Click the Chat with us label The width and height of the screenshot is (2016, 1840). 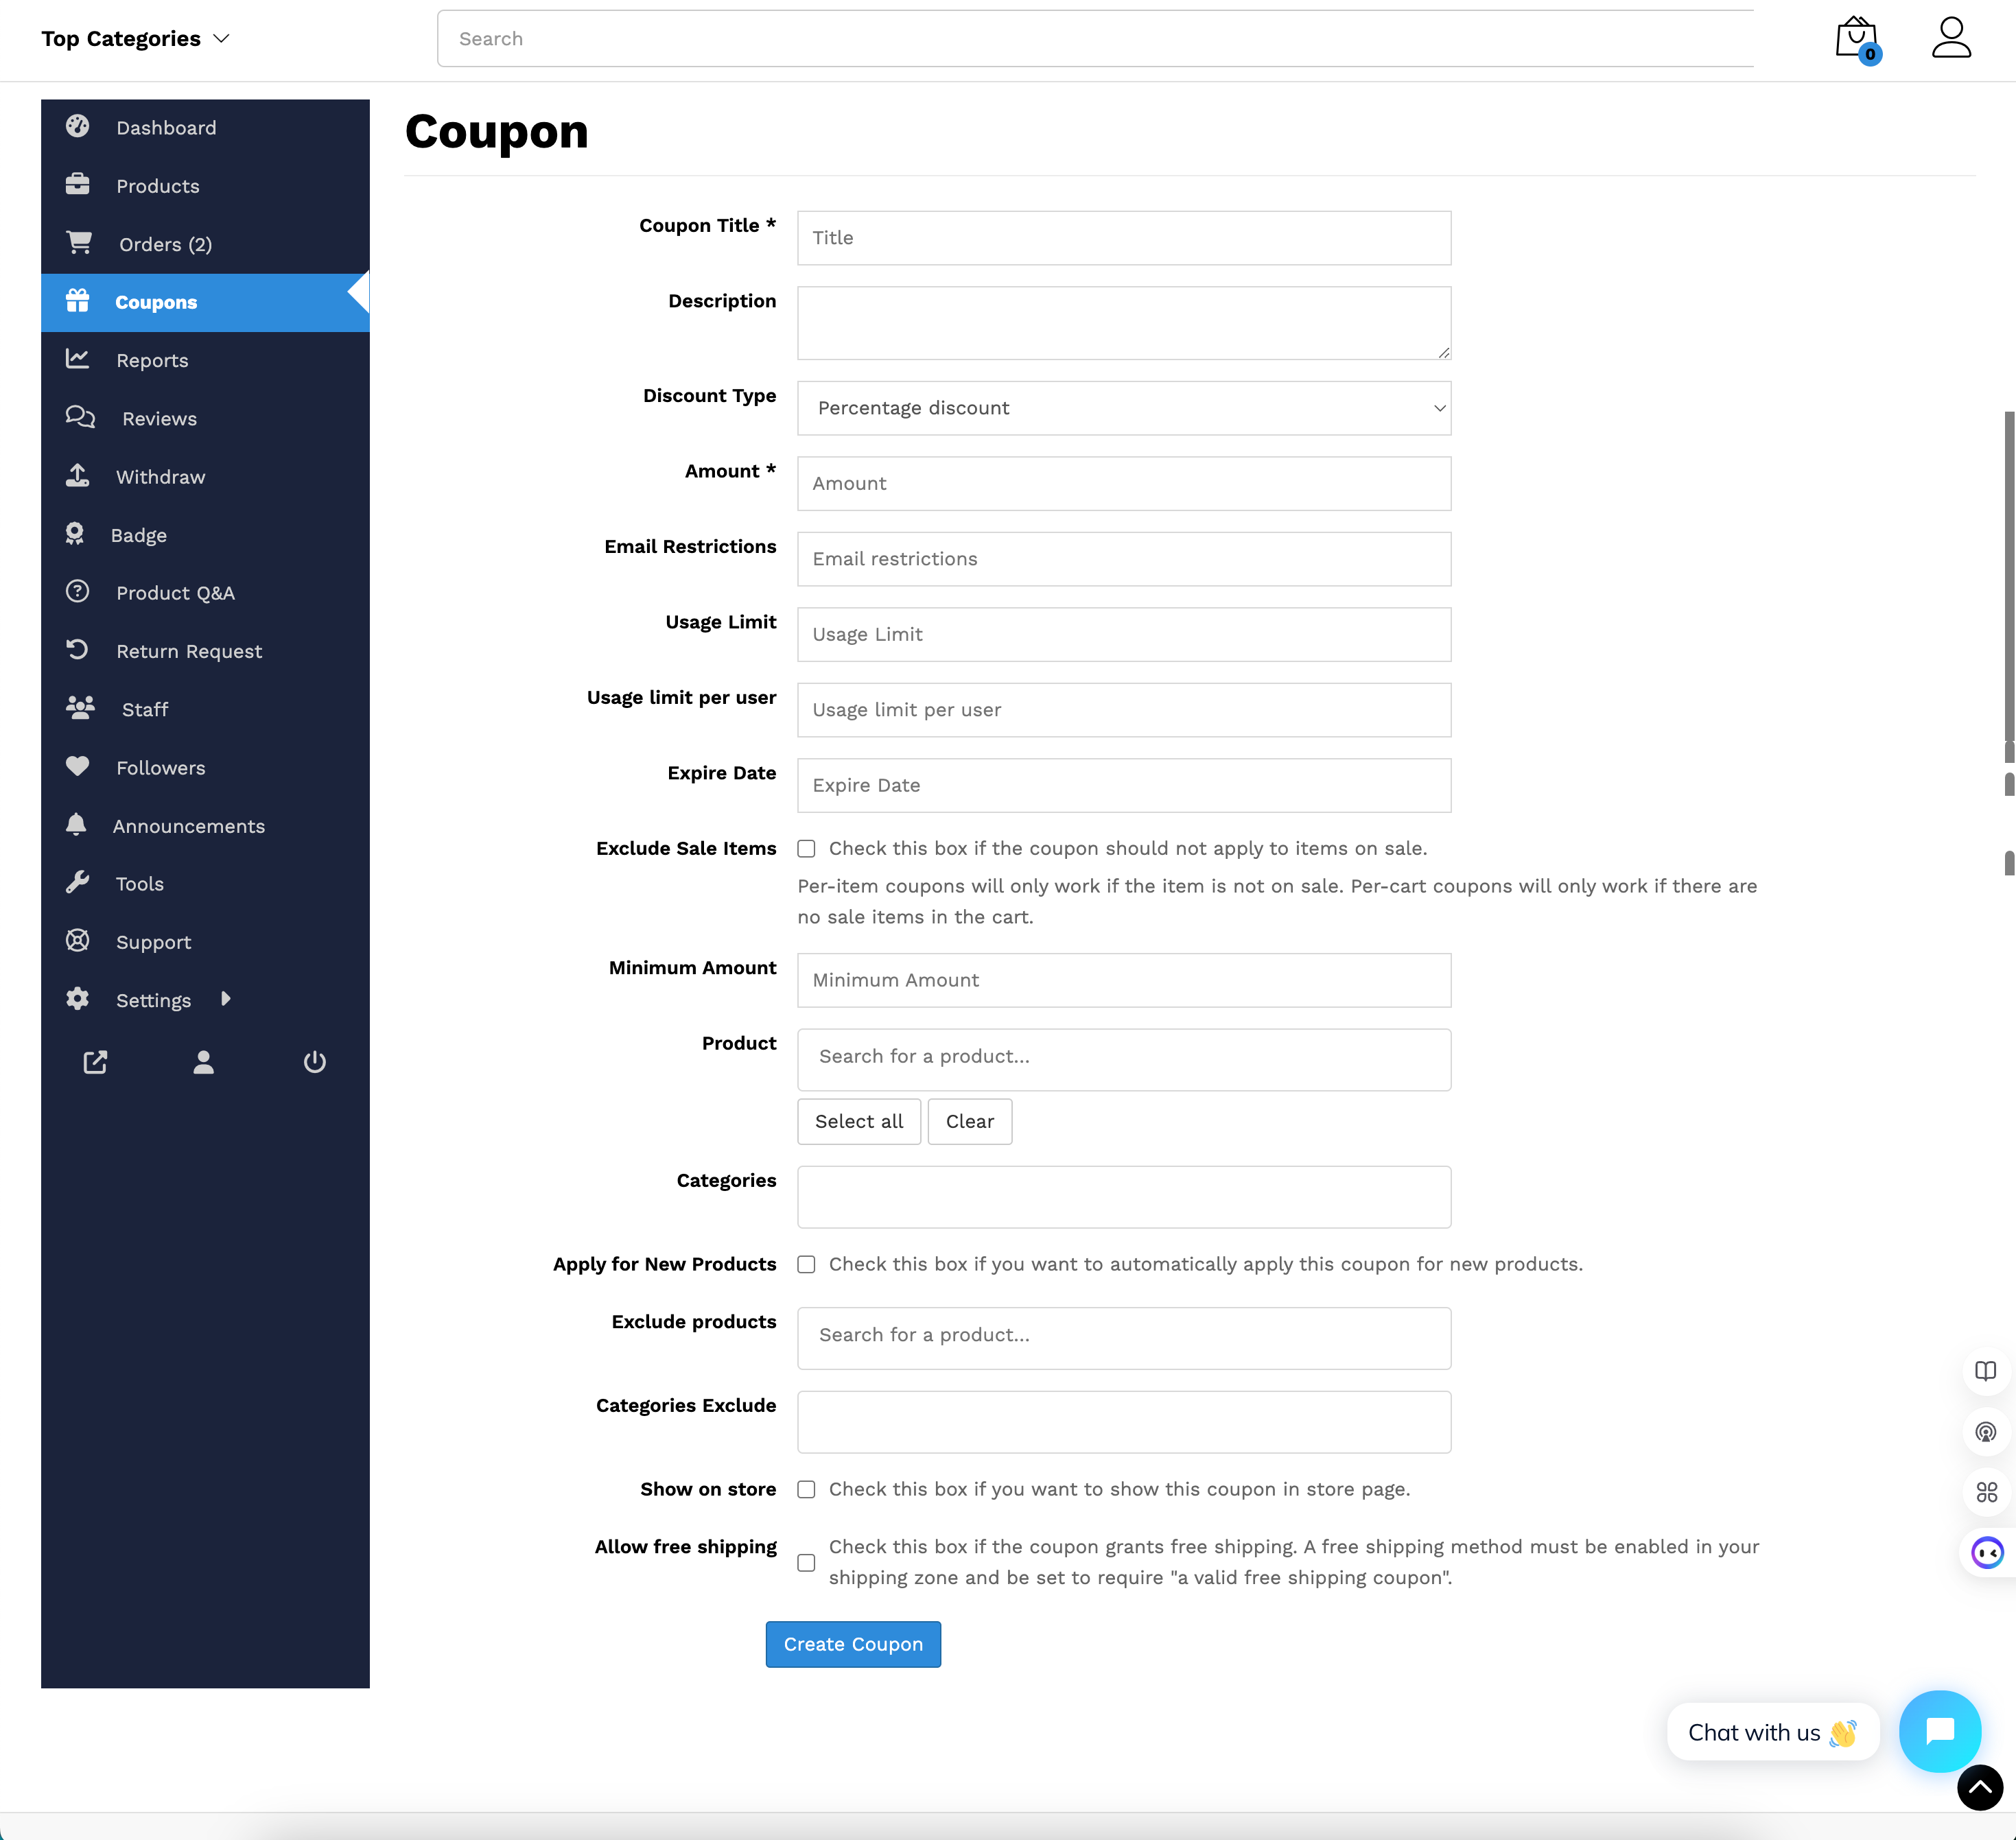coord(1772,1732)
